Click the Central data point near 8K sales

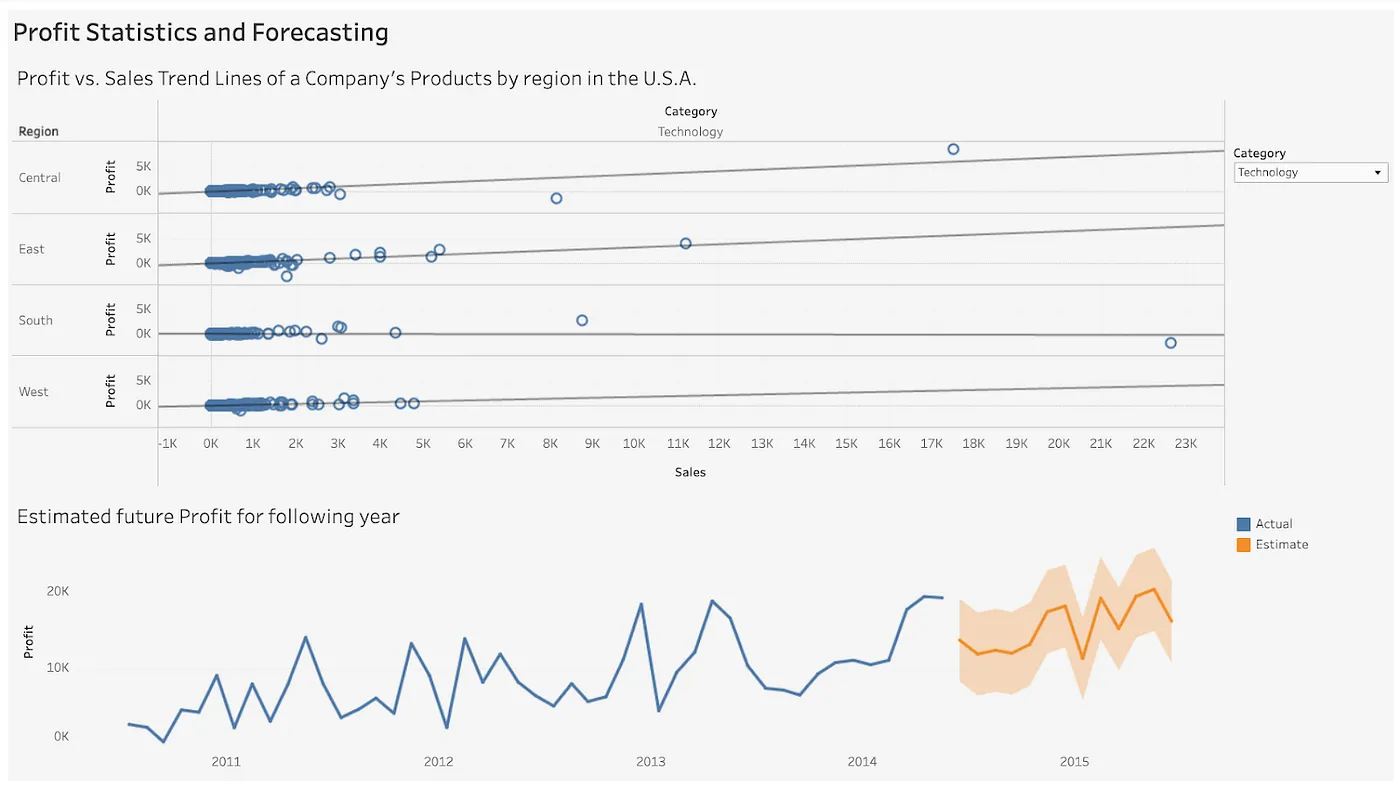pyautogui.click(x=556, y=198)
